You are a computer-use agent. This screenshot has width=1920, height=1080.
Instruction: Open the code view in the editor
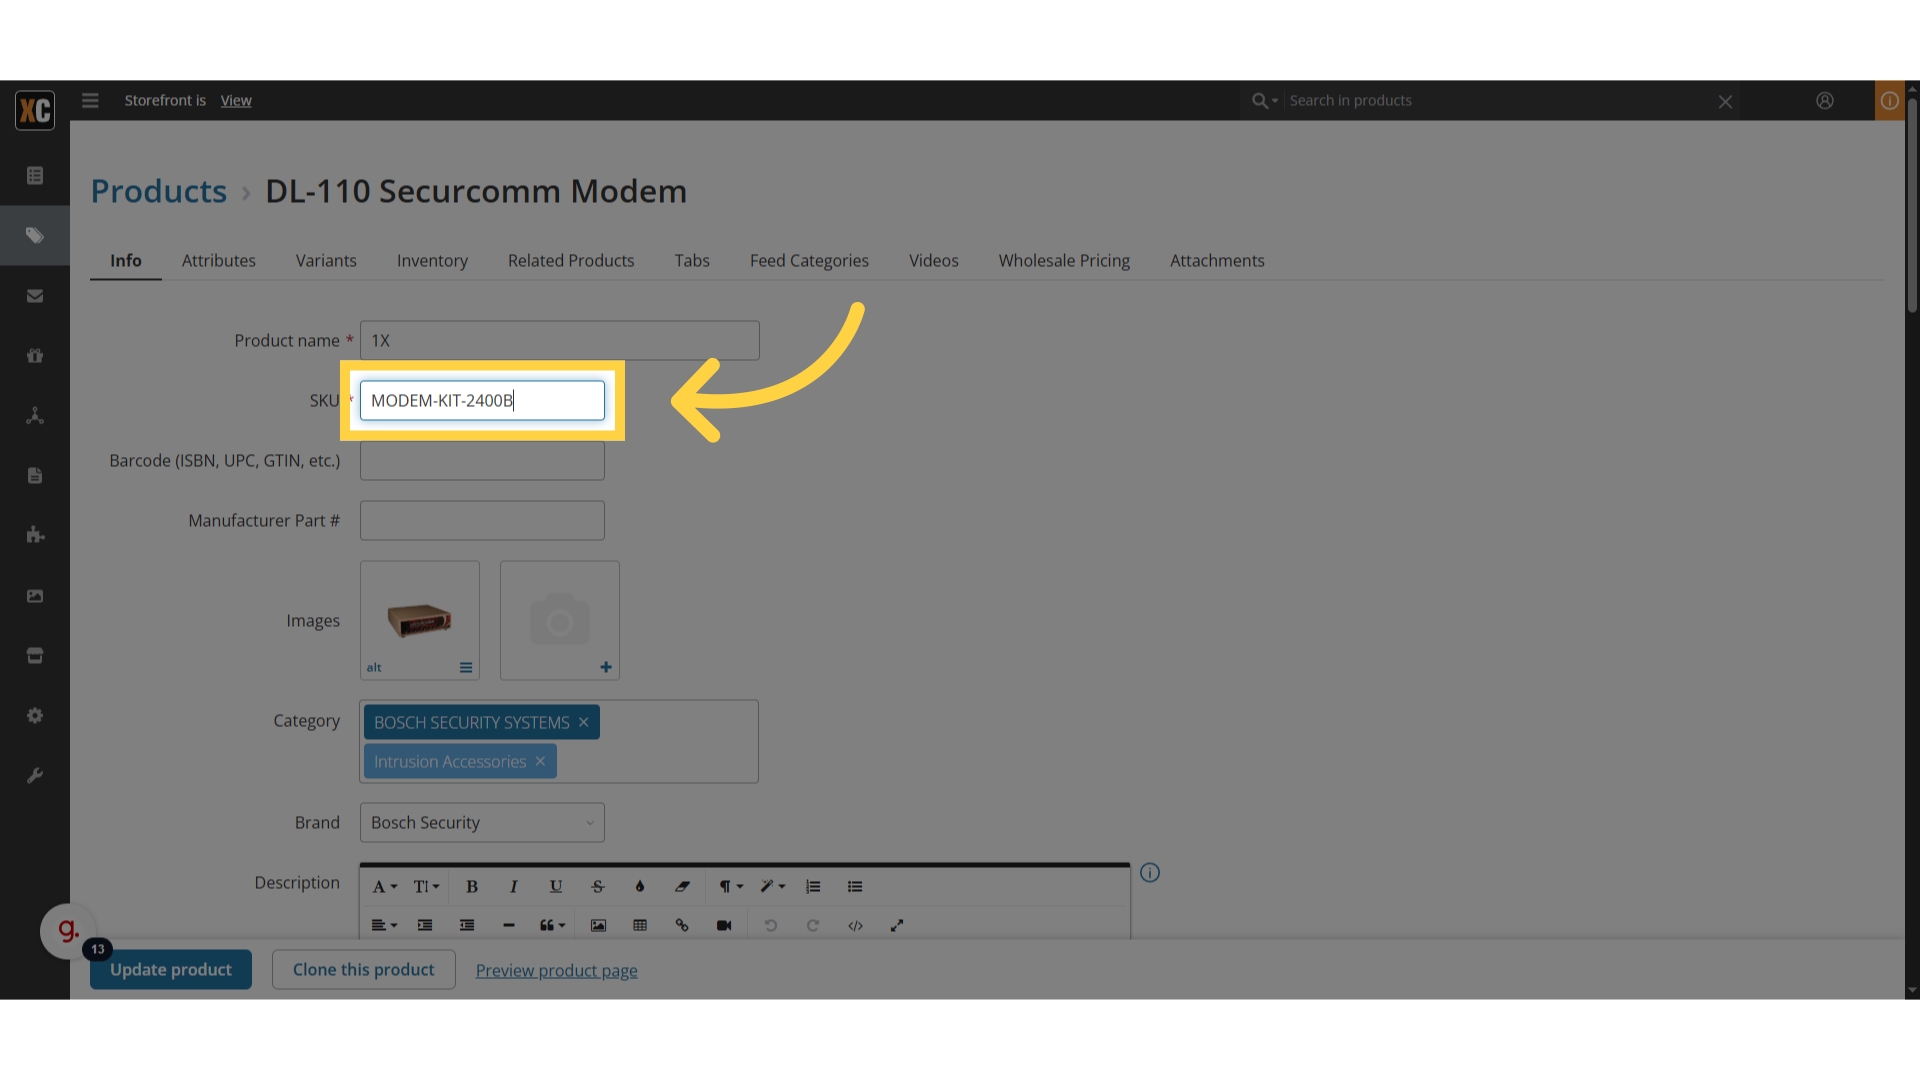click(x=855, y=925)
